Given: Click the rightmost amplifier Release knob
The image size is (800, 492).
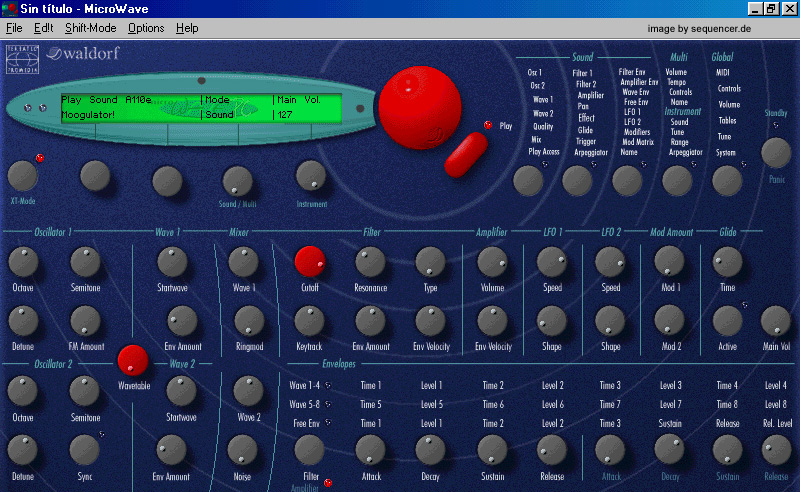Looking at the screenshot, I should [776, 451].
